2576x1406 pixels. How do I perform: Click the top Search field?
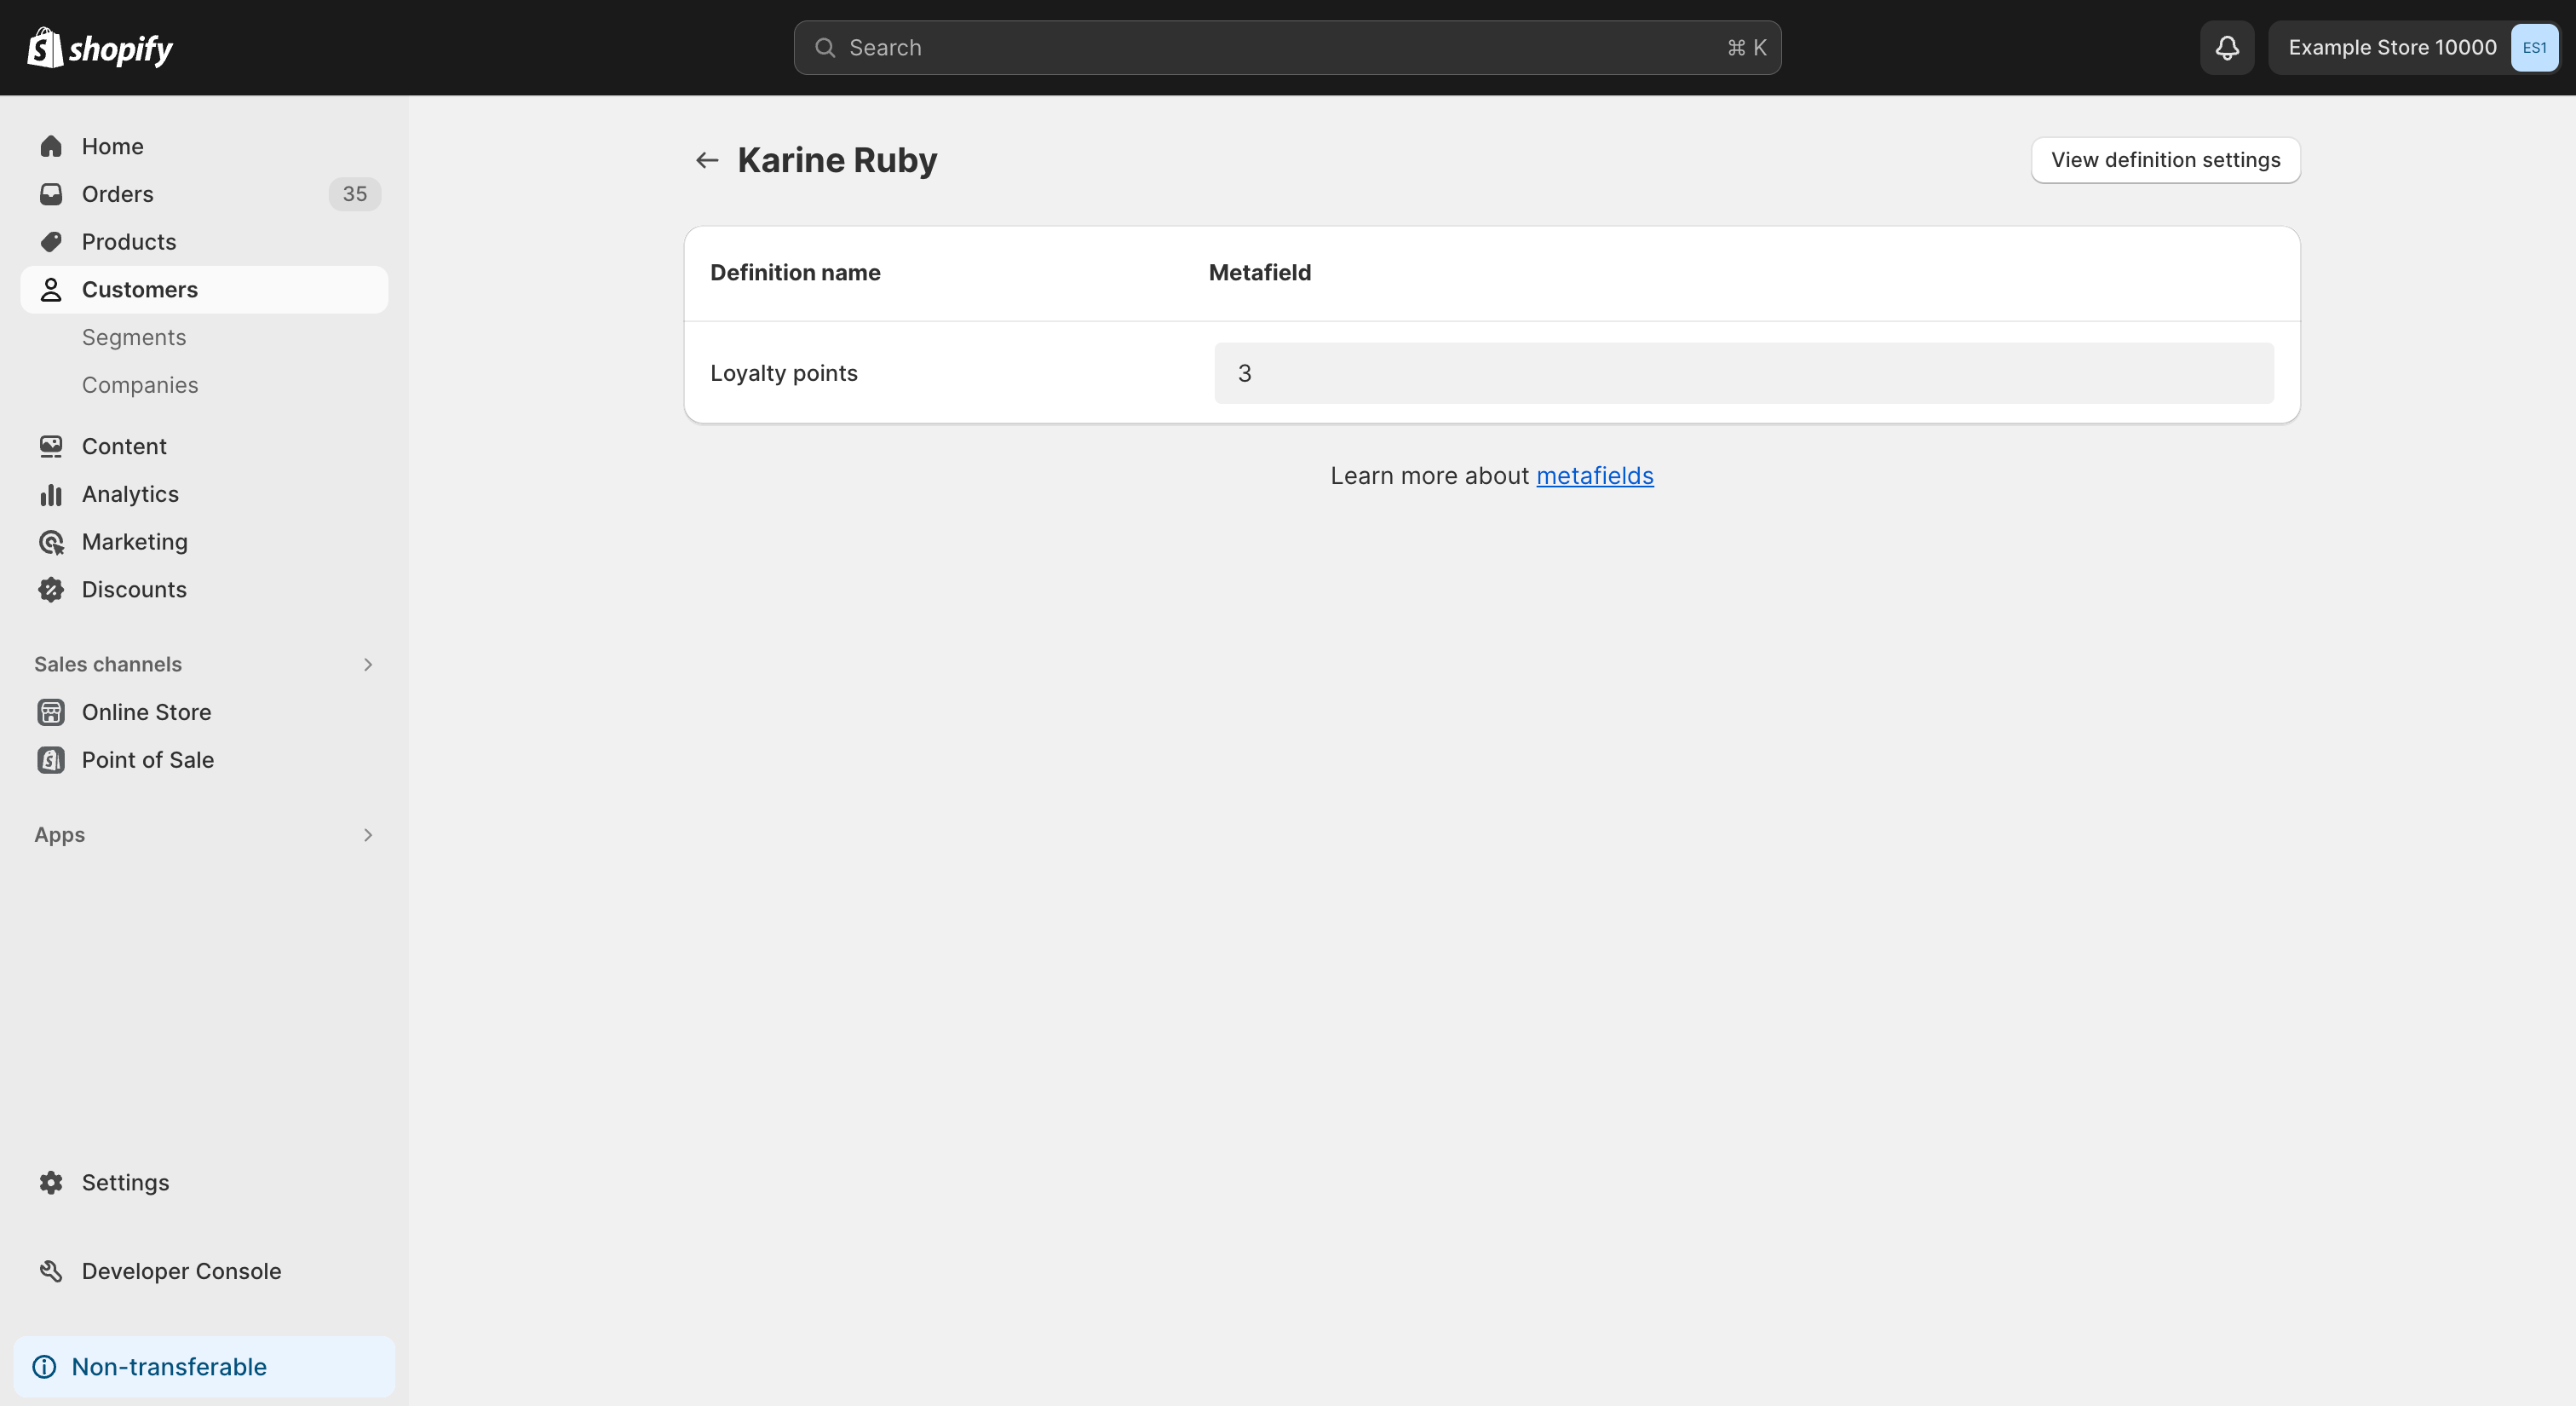pyautogui.click(x=1287, y=47)
